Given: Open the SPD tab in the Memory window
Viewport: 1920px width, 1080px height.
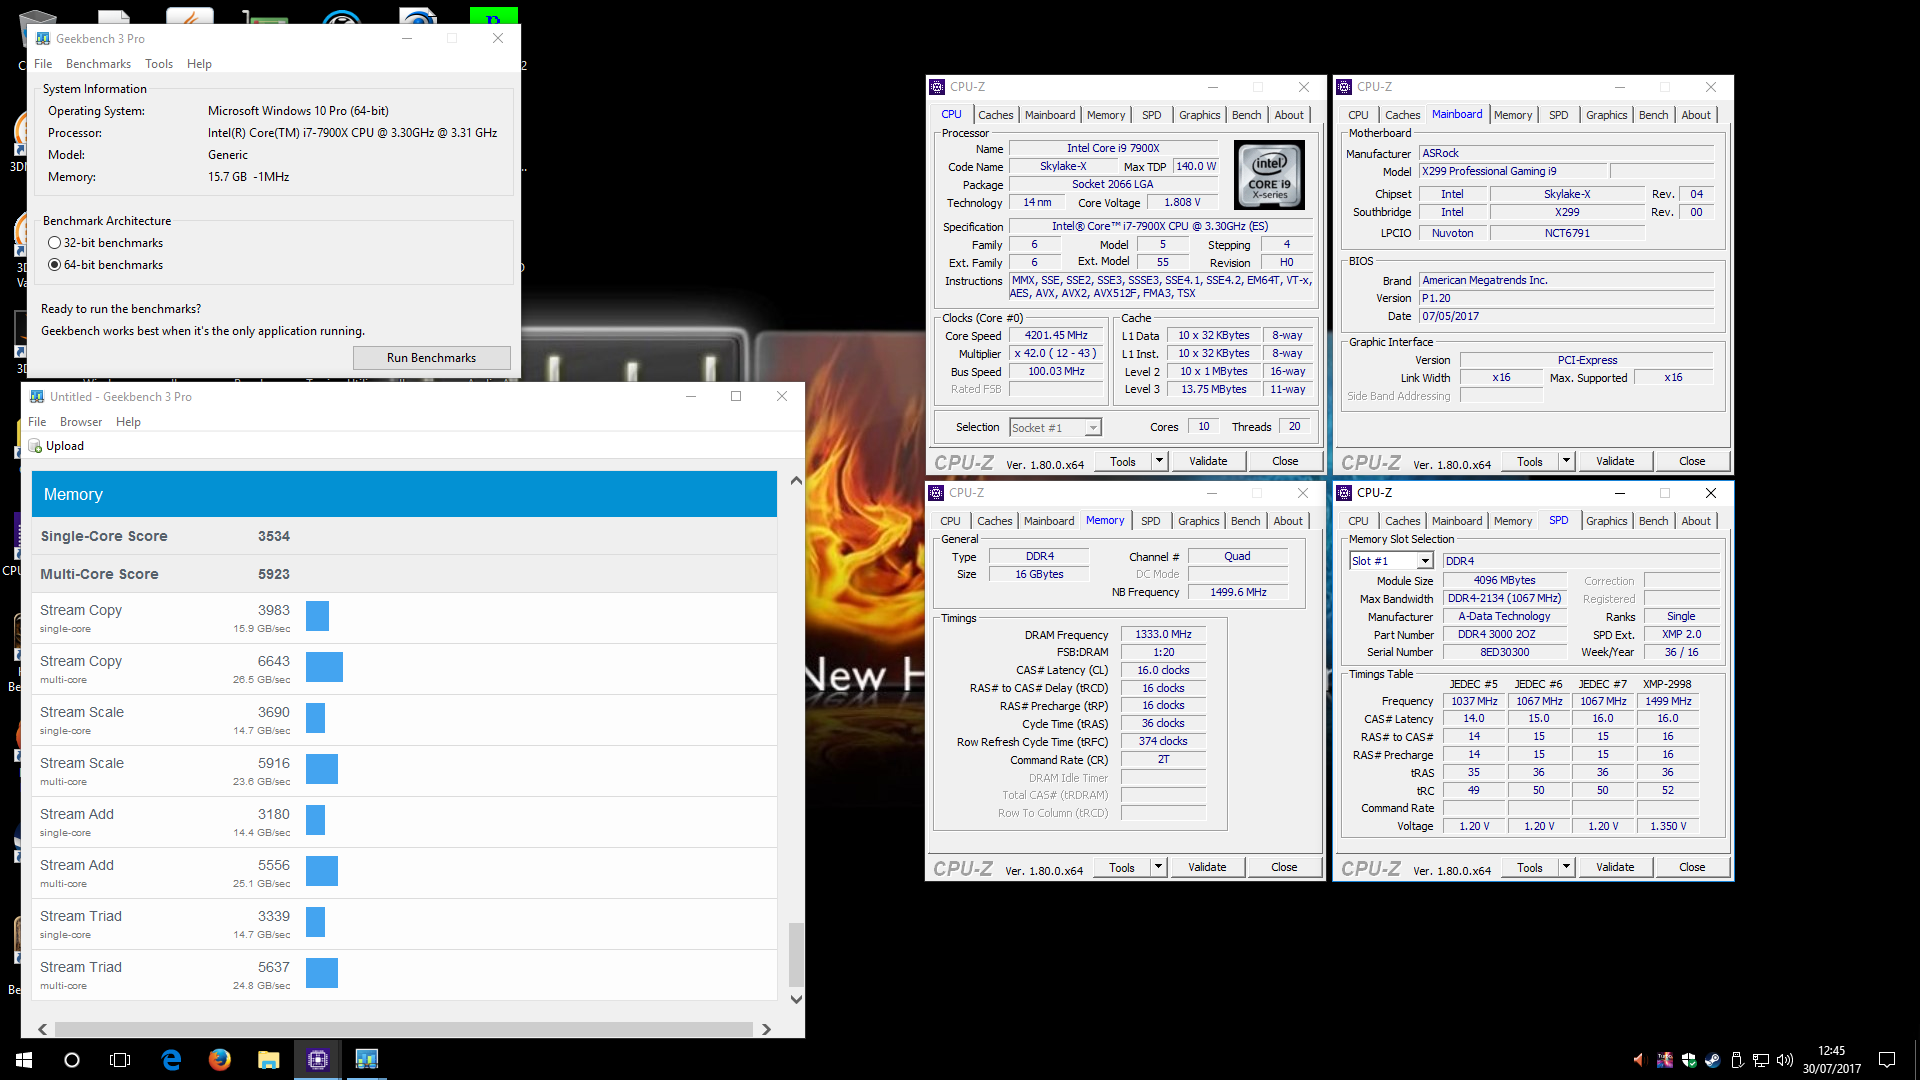Looking at the screenshot, I should [1151, 521].
